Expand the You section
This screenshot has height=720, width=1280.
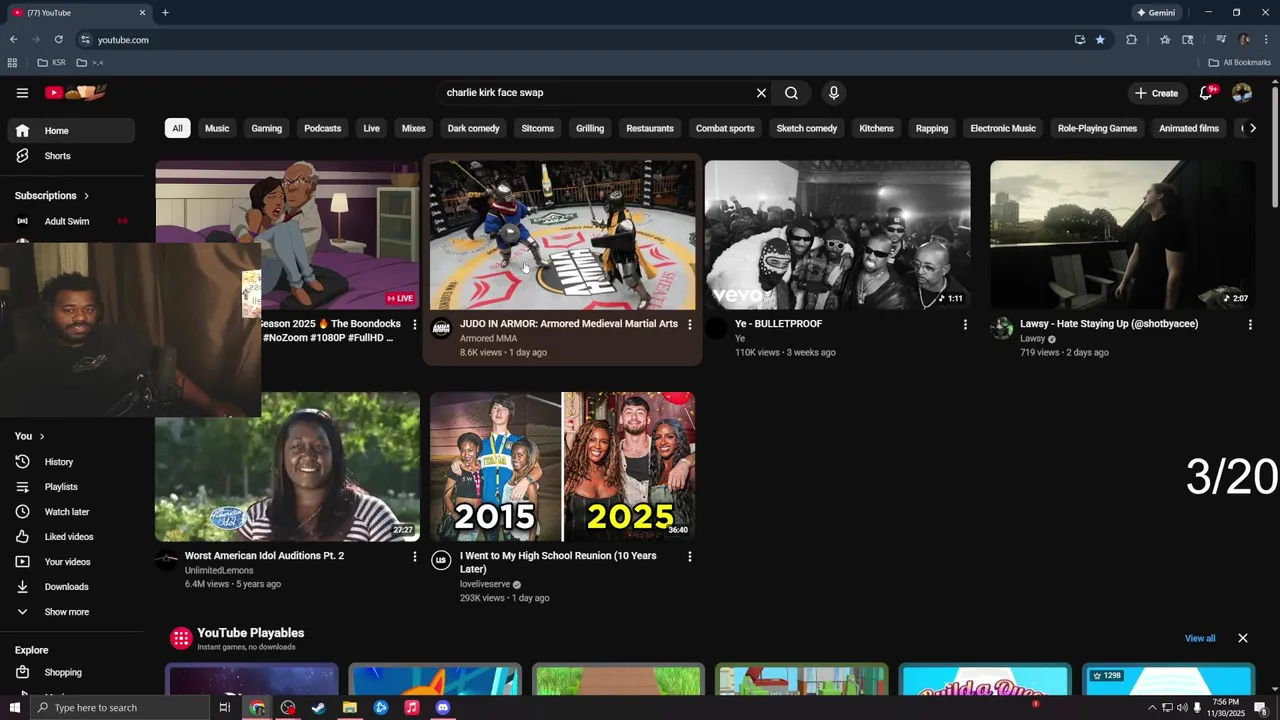(x=30, y=436)
